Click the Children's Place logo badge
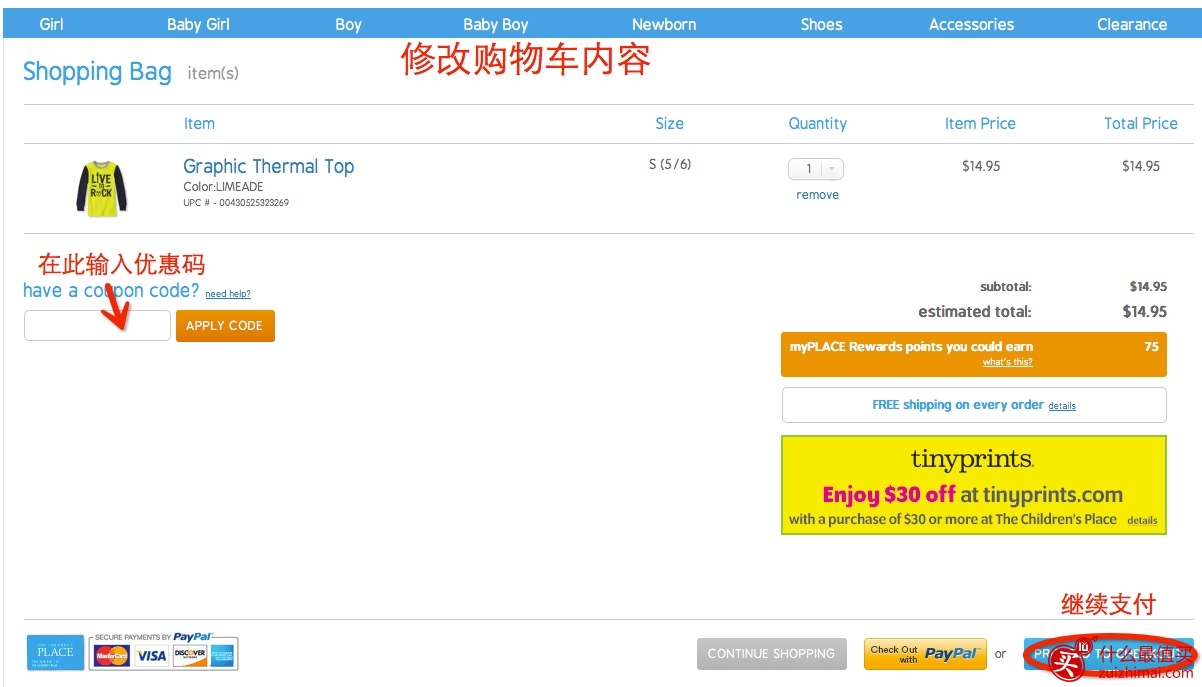The width and height of the screenshot is (1202, 687). pyautogui.click(x=55, y=652)
